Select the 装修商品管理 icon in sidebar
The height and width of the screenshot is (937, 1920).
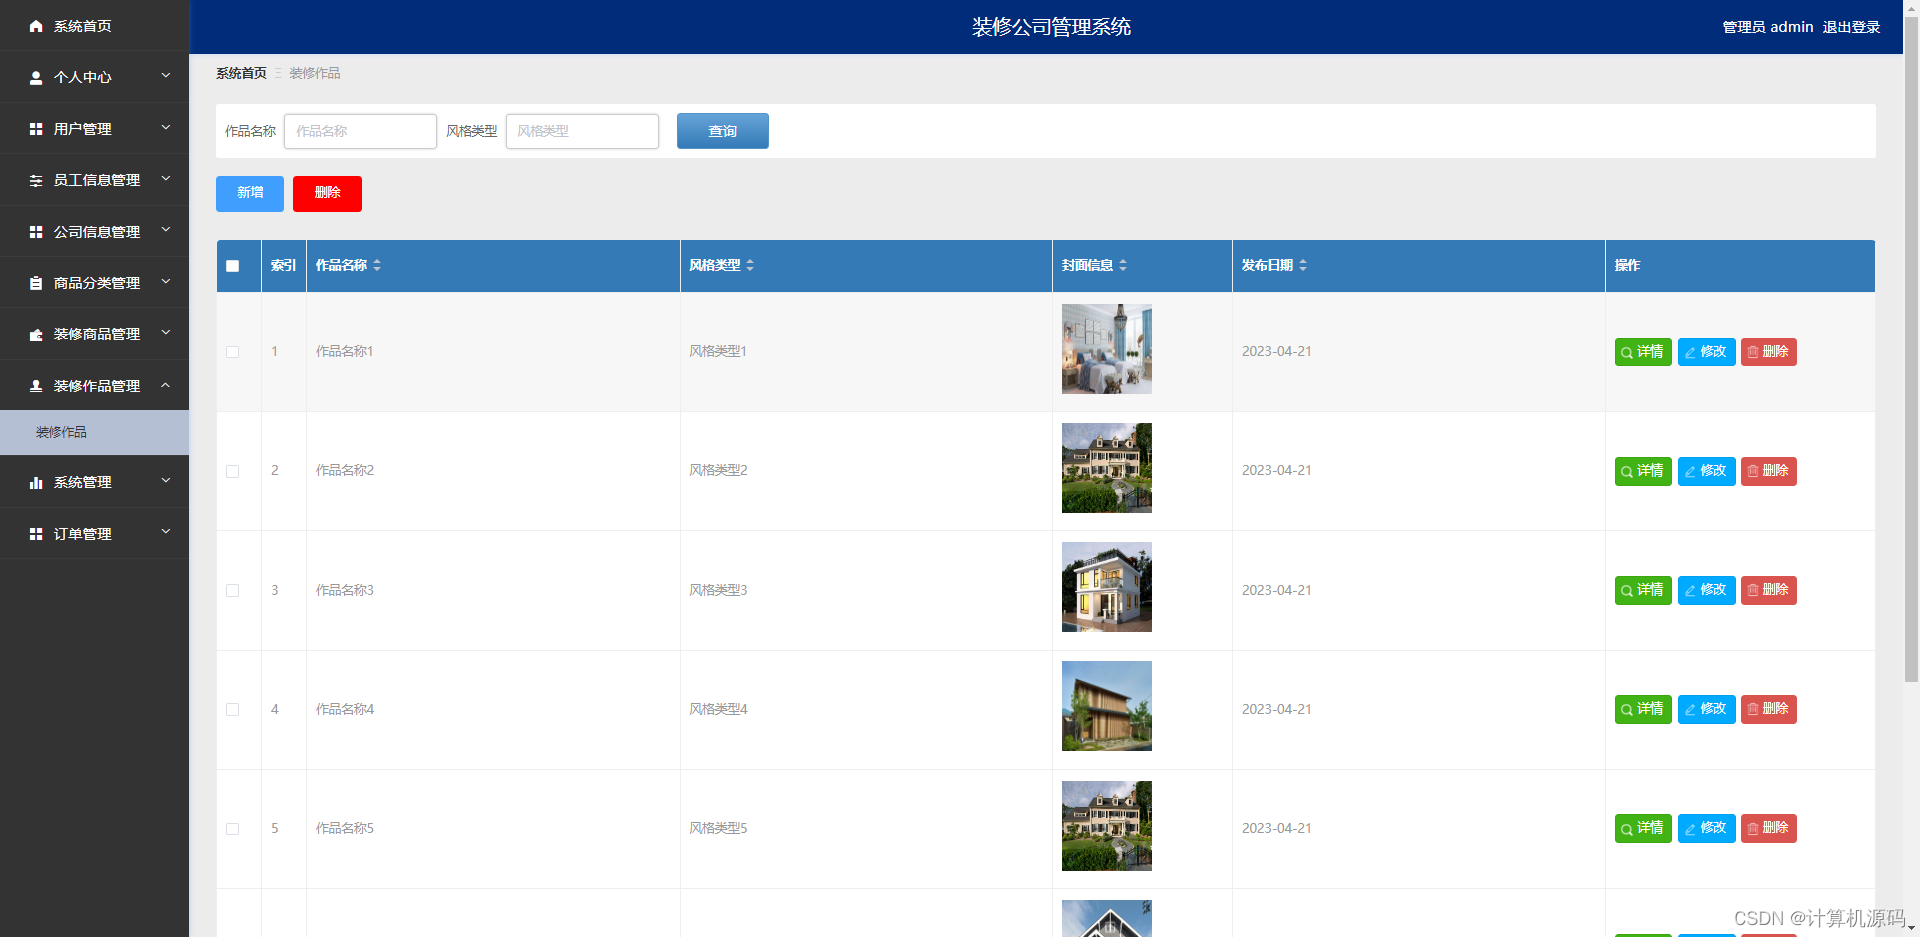coord(36,334)
